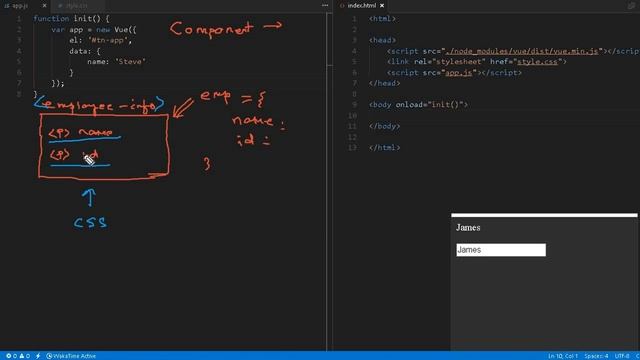
Task: Click the name: 'Steve' line in app.js
Action: (x=116, y=62)
